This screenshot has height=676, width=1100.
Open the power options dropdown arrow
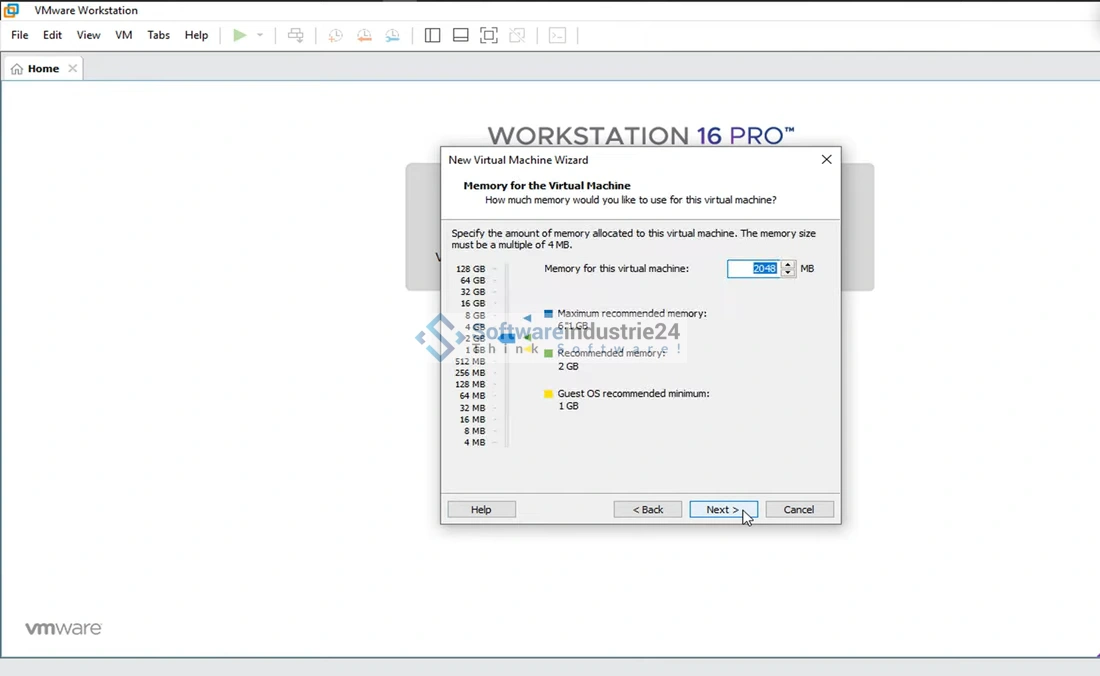pos(260,35)
